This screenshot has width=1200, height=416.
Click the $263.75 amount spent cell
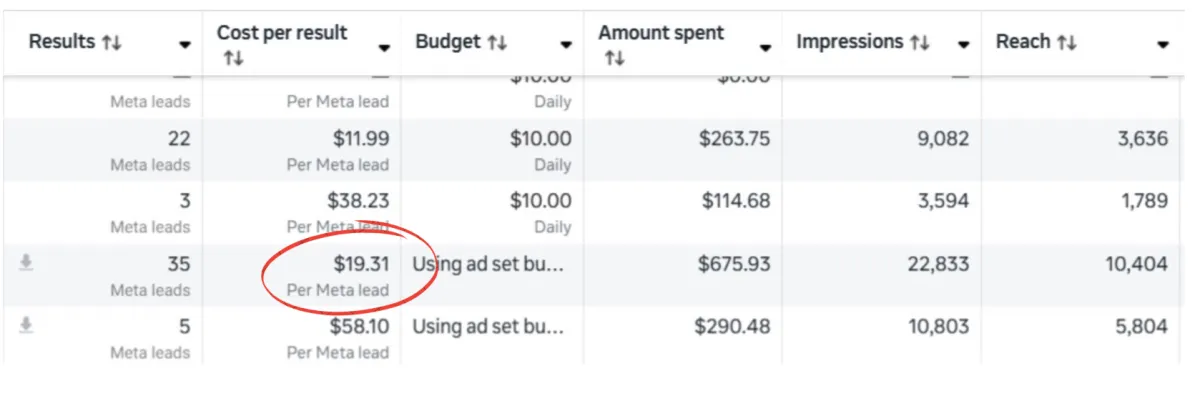click(734, 139)
